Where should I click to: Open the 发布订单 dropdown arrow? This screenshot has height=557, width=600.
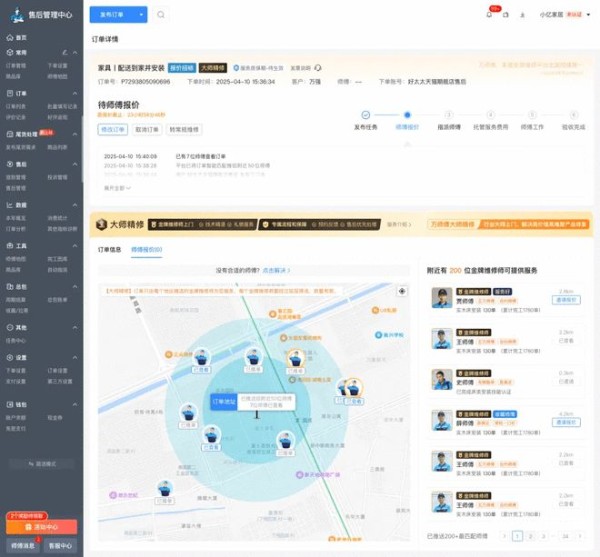(x=141, y=15)
